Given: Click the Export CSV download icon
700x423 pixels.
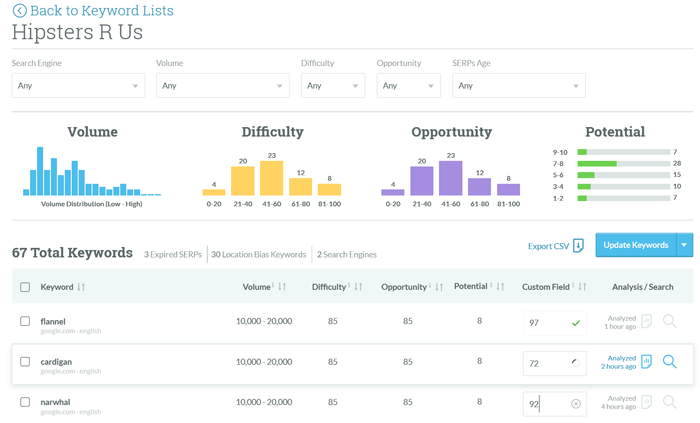Looking at the screenshot, I should [578, 246].
